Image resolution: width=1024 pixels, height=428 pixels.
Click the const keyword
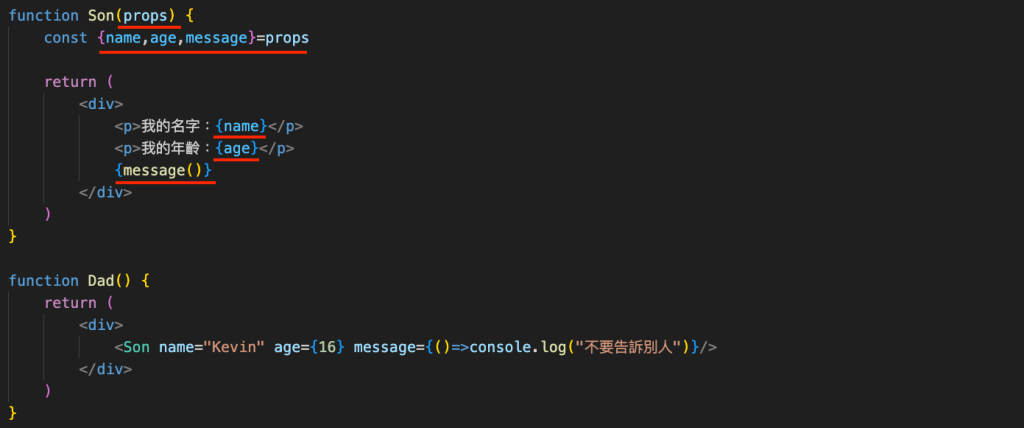(x=65, y=38)
